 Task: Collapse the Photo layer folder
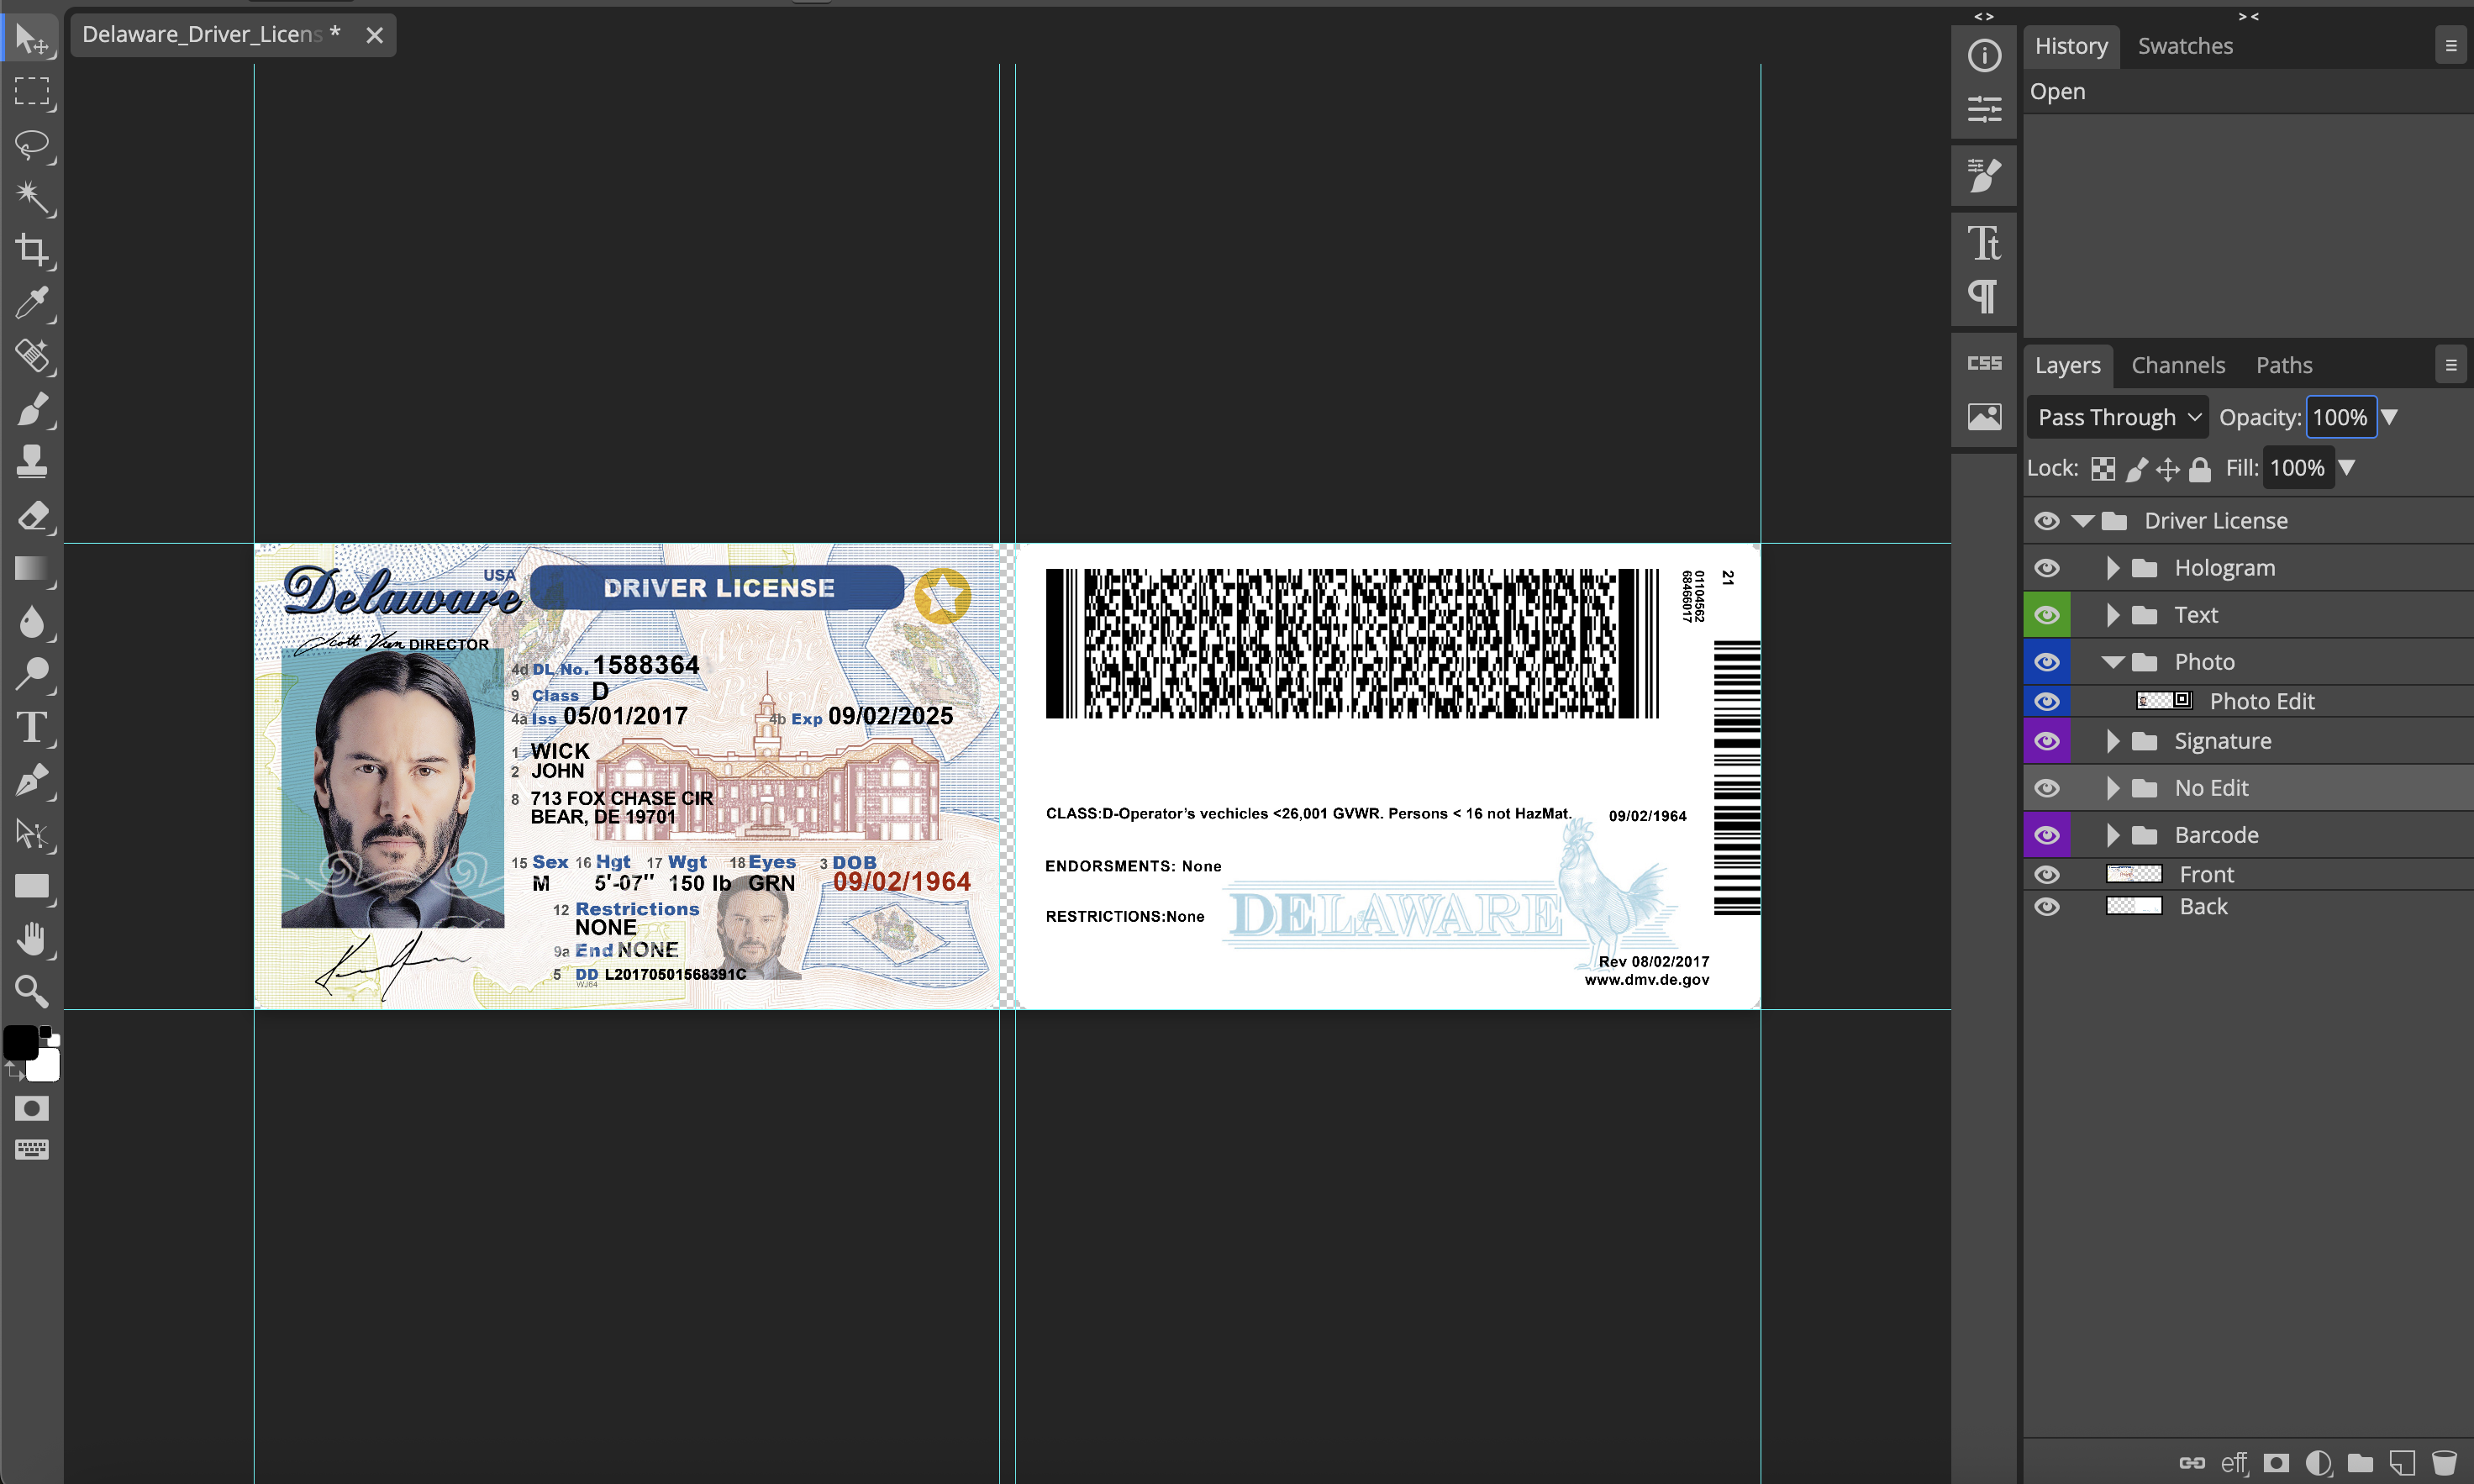tap(2112, 662)
